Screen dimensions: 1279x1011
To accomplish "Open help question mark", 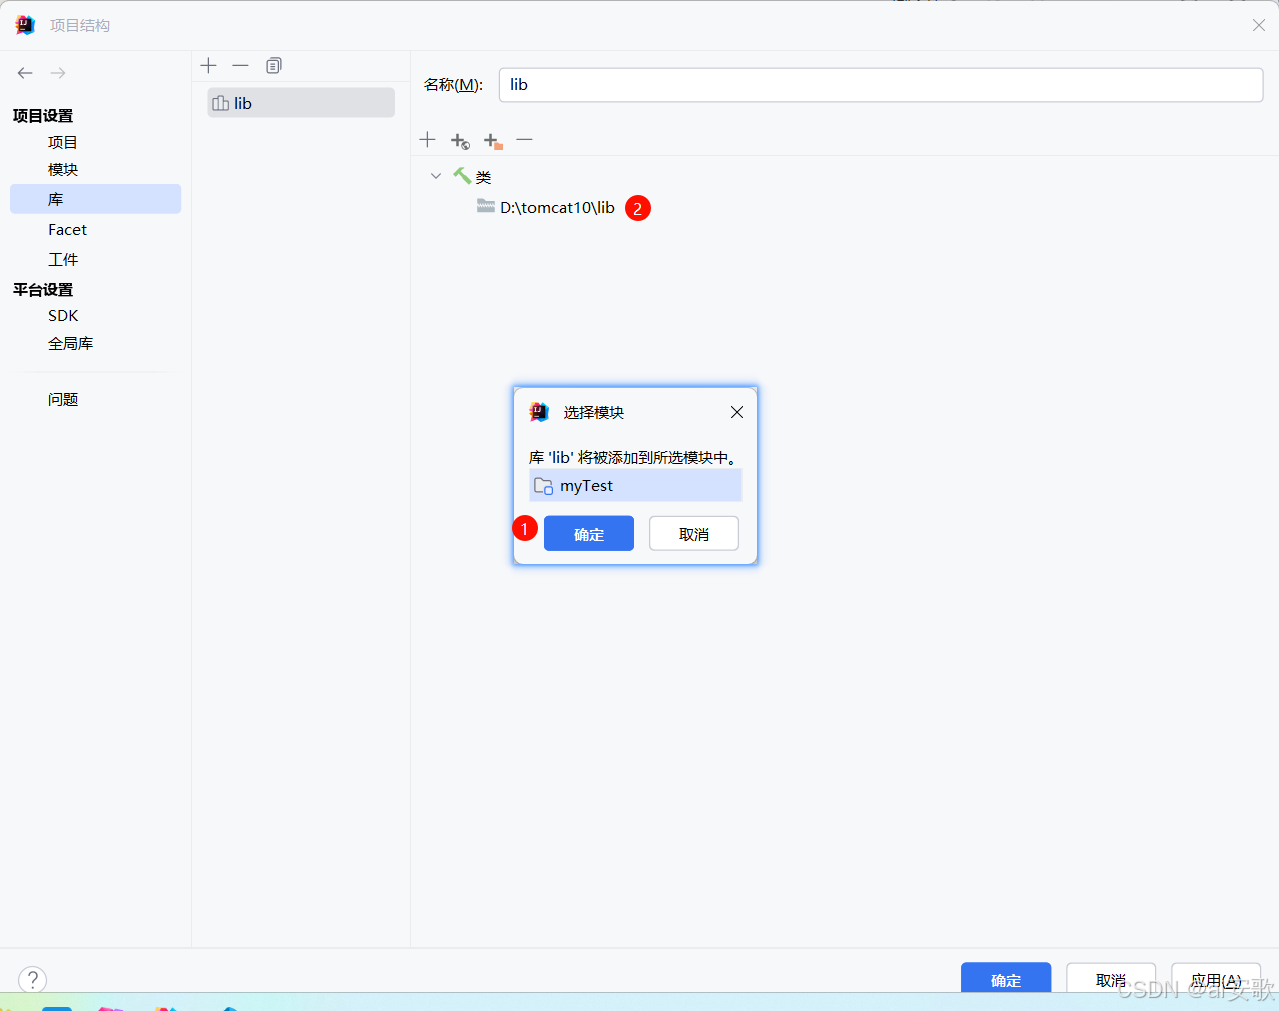I will (32, 979).
